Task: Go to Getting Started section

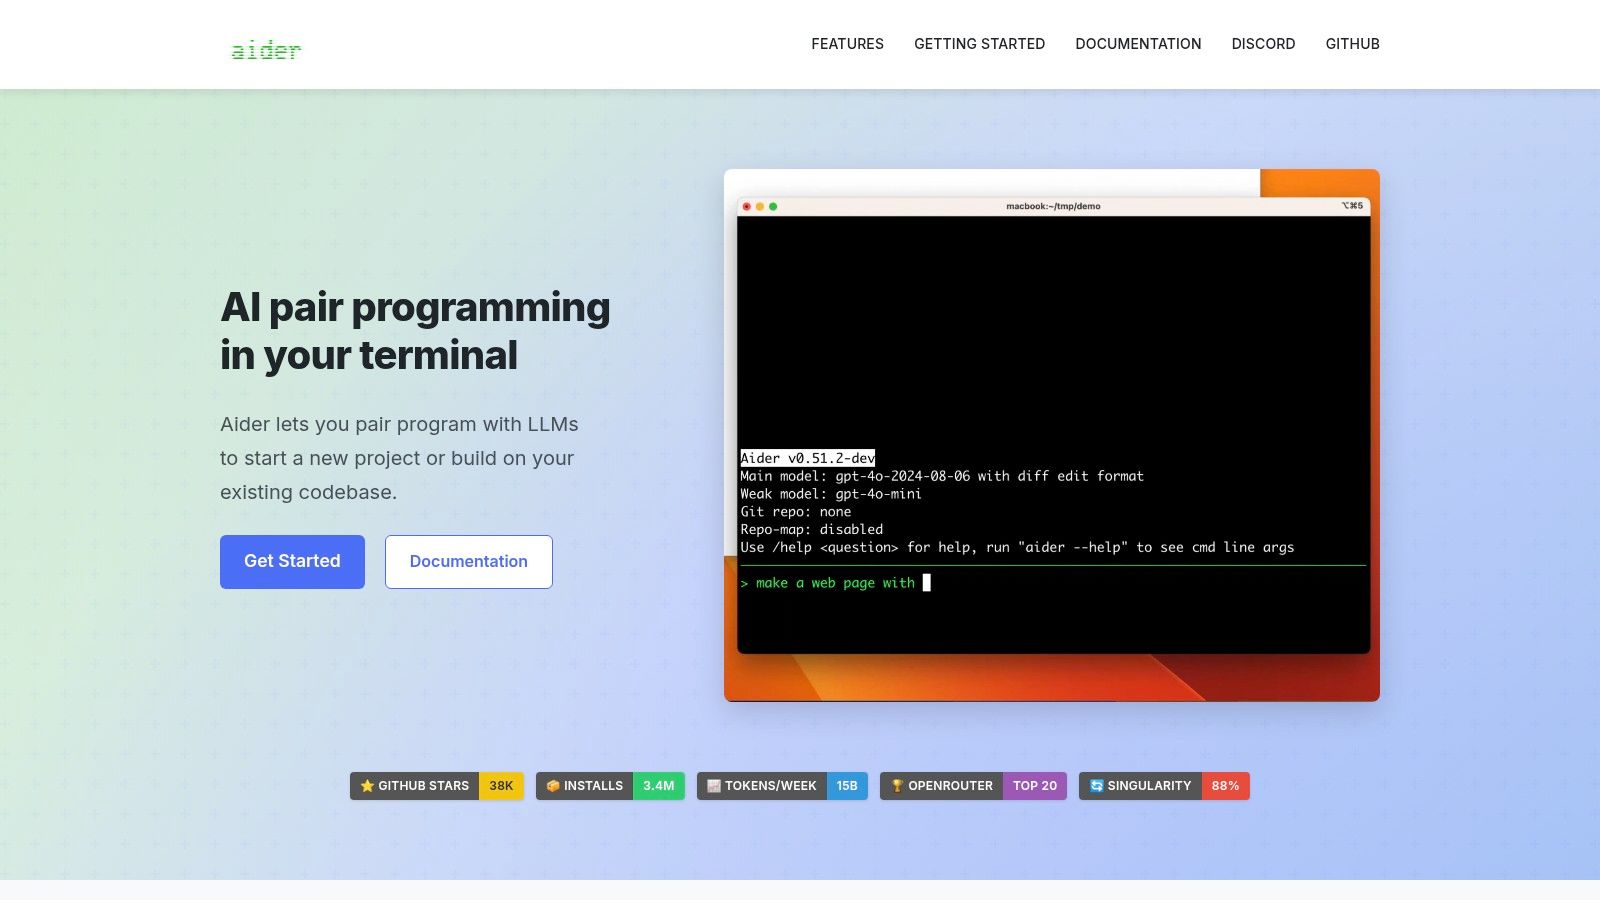Action: point(979,44)
